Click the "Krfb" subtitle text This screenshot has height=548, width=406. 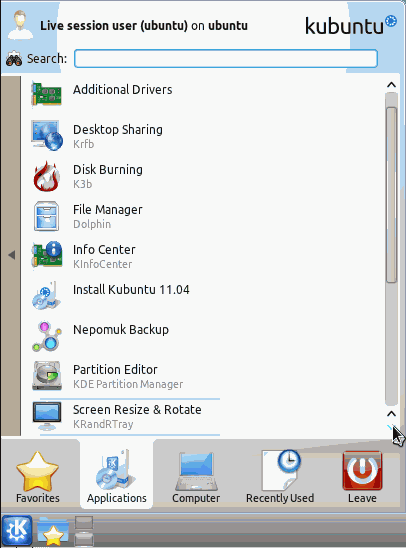pos(84,144)
